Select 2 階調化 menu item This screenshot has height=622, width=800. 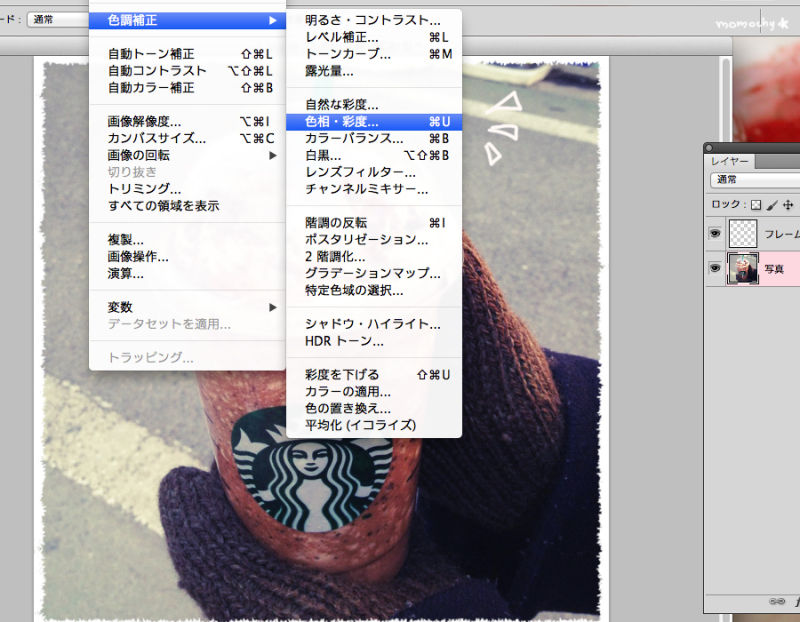pos(374,256)
